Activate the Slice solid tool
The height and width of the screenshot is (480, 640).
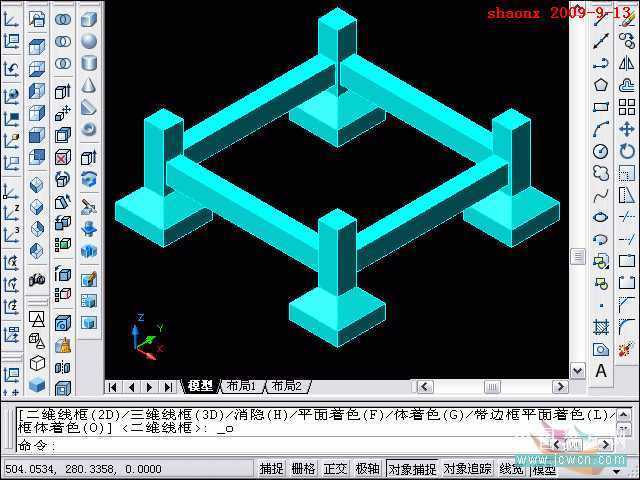[89, 207]
